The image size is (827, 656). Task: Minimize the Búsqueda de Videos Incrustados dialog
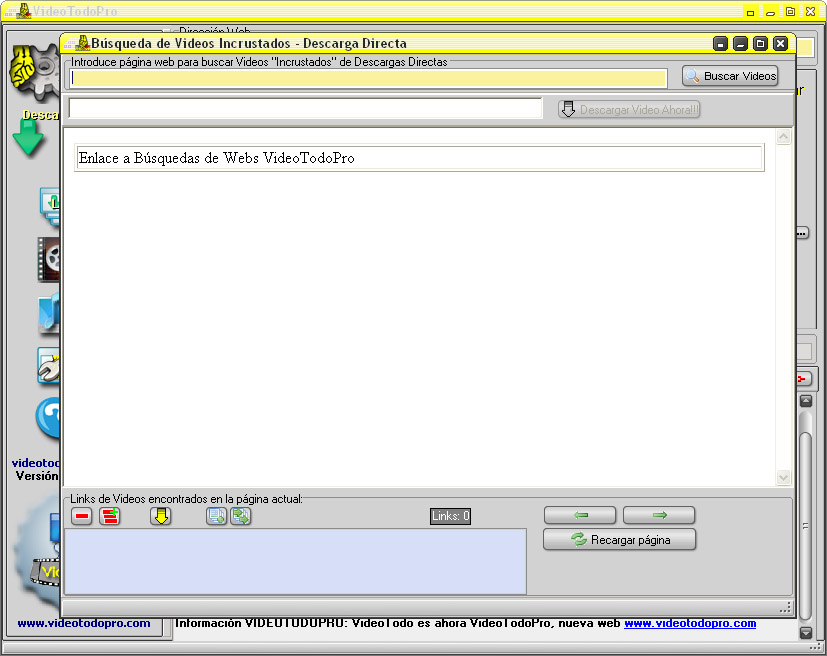[x=741, y=44]
